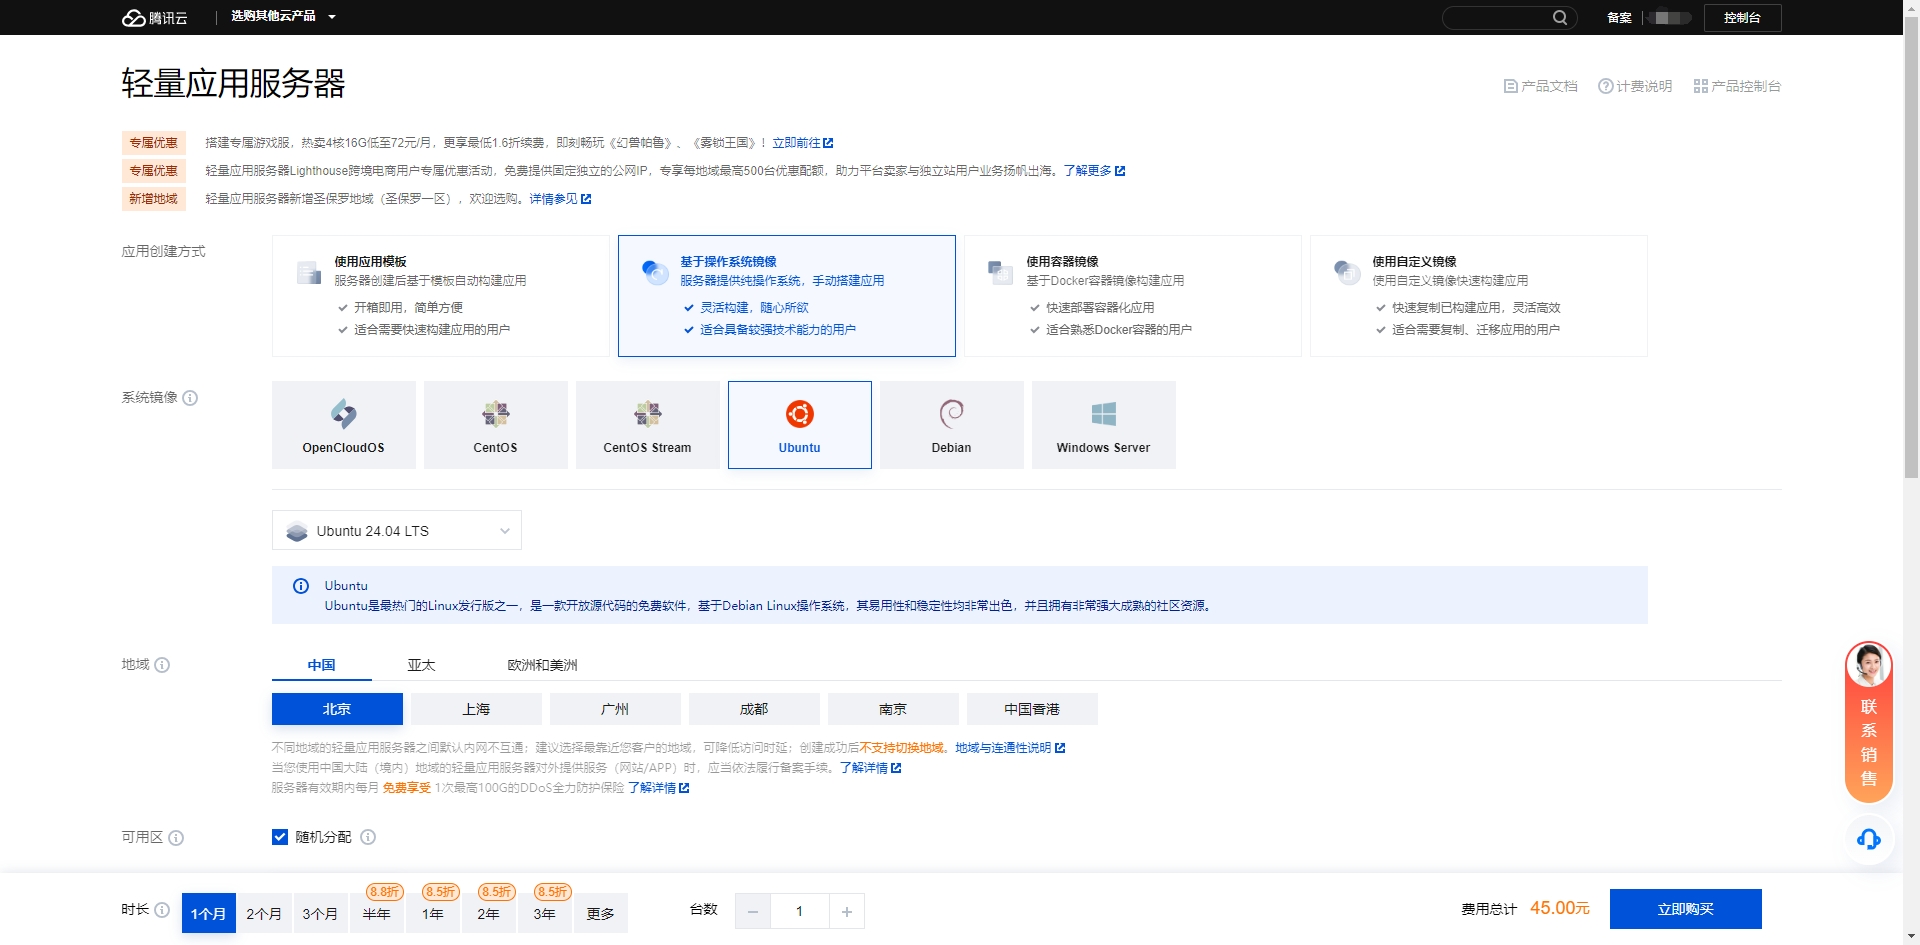Switch to the 中国 region tab
The height and width of the screenshot is (945, 1920).
pyautogui.click(x=321, y=665)
